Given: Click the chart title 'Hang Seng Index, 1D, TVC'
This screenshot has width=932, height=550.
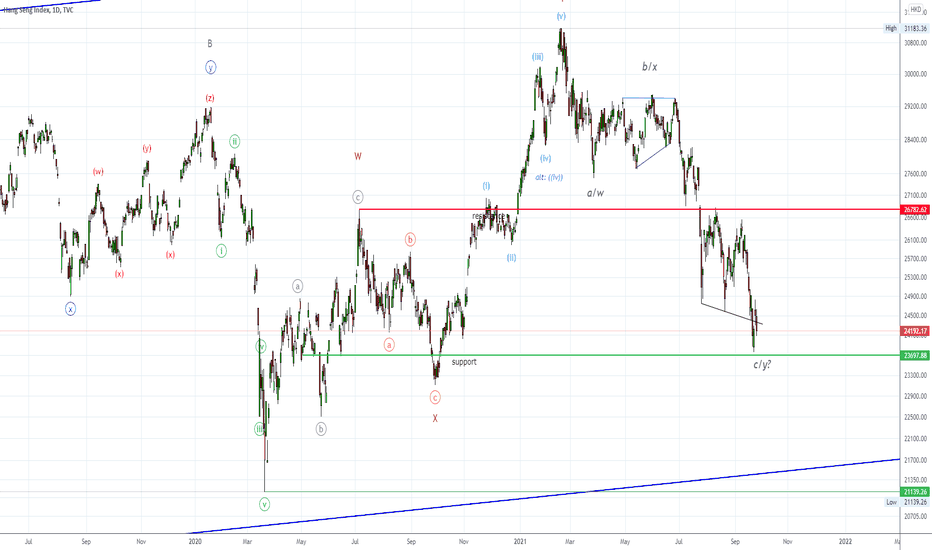Looking at the screenshot, I should coord(38,10).
